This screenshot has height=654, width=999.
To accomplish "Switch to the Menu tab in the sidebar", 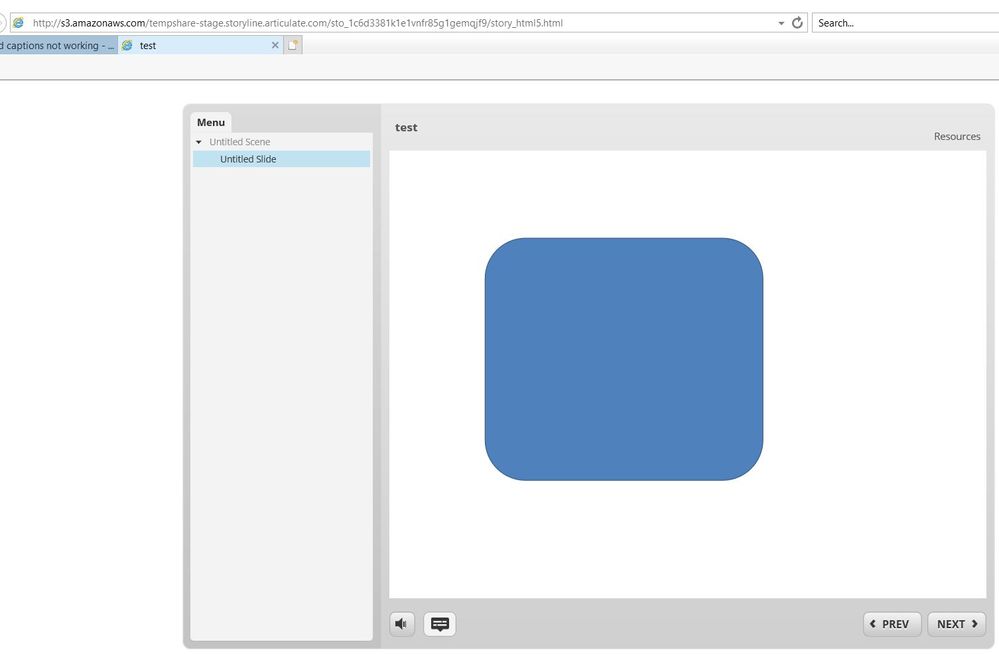I will (x=211, y=122).
